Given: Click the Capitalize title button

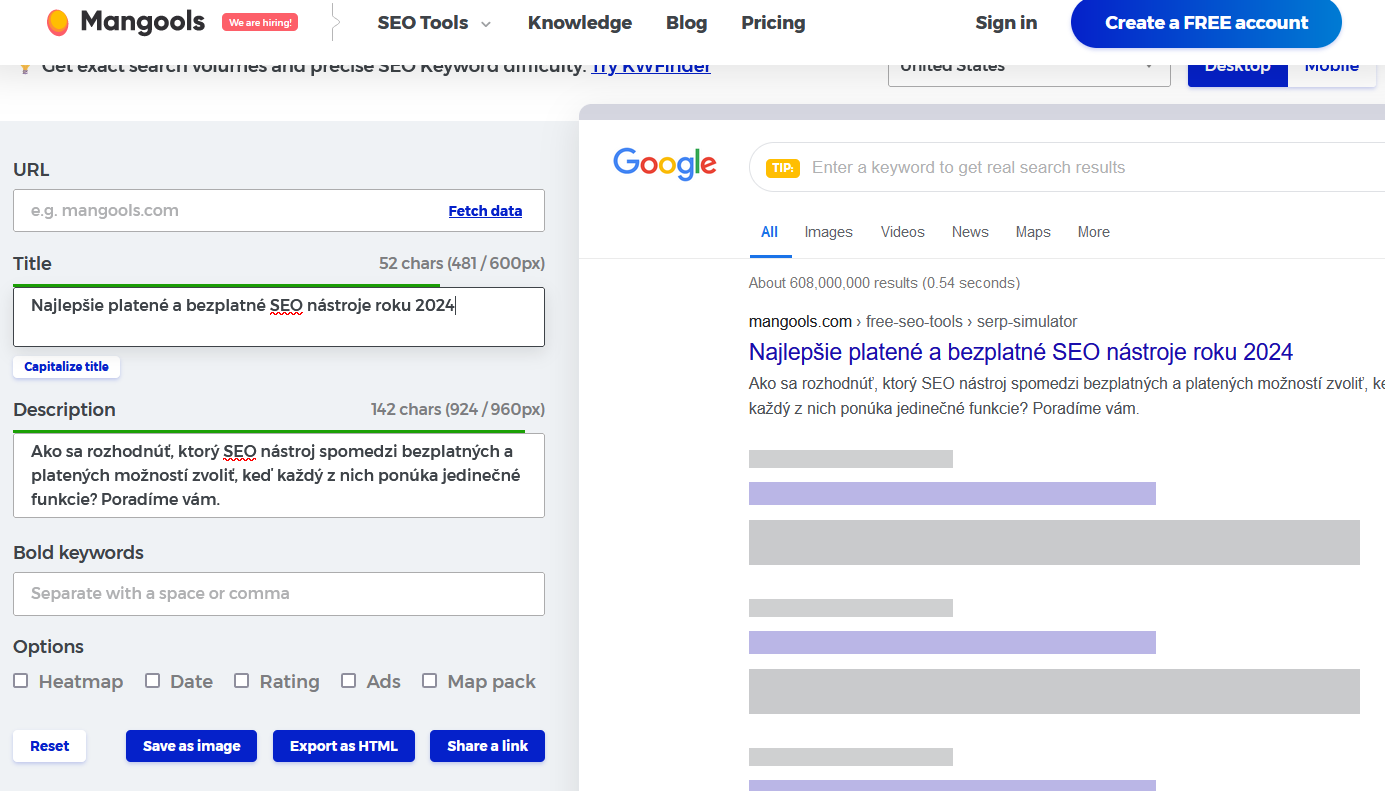Looking at the screenshot, I should 66,367.
